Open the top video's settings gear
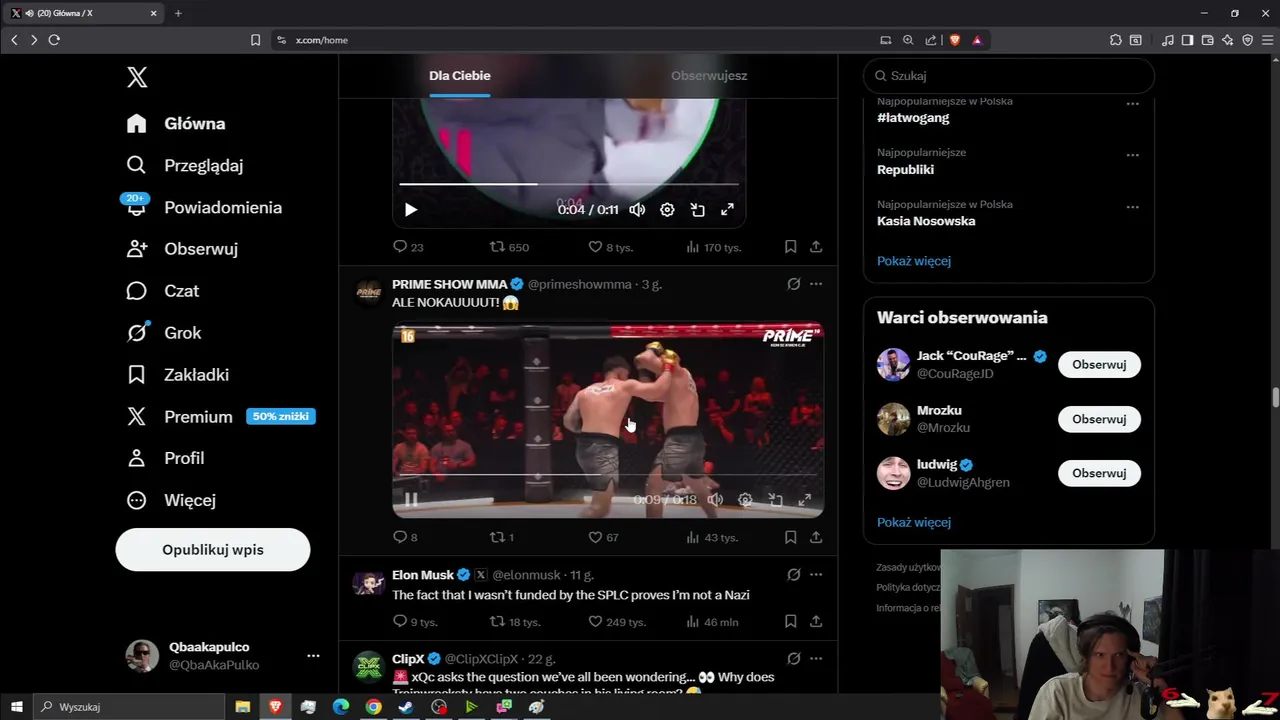Viewport: 1280px width, 720px height. click(x=667, y=209)
